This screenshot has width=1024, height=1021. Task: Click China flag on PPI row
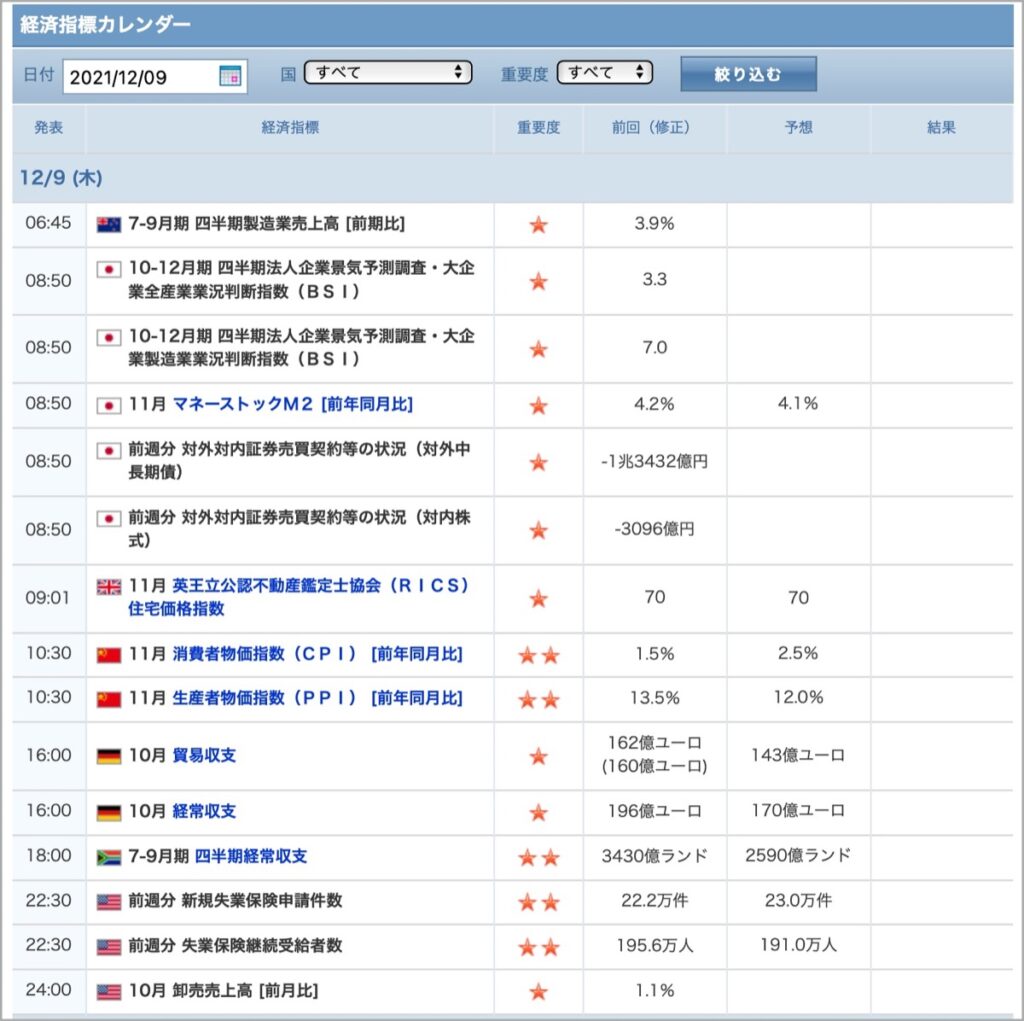(x=108, y=700)
